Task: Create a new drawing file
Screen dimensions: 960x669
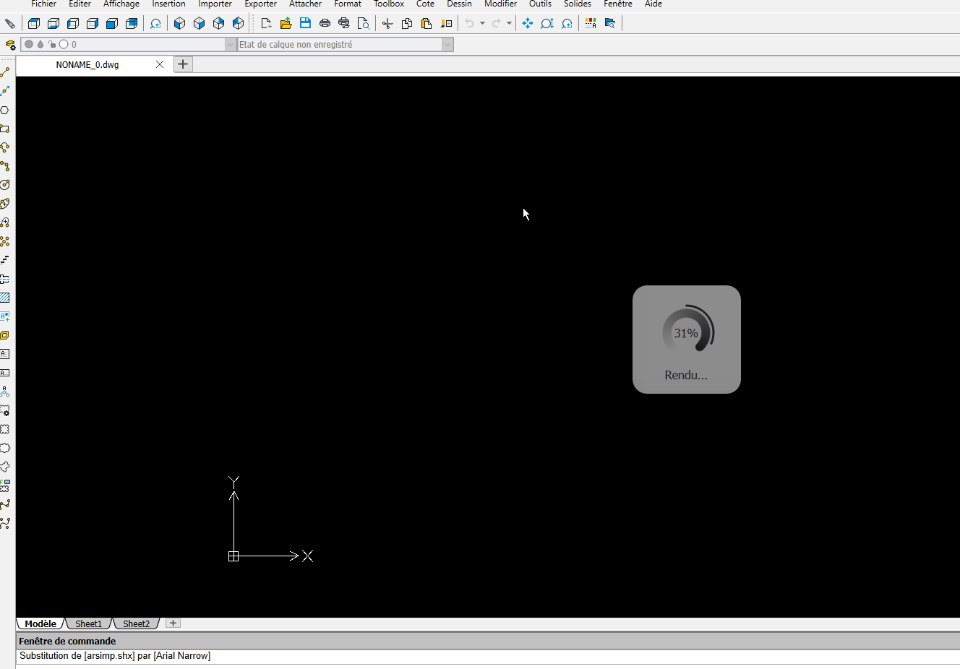Action: [266, 24]
